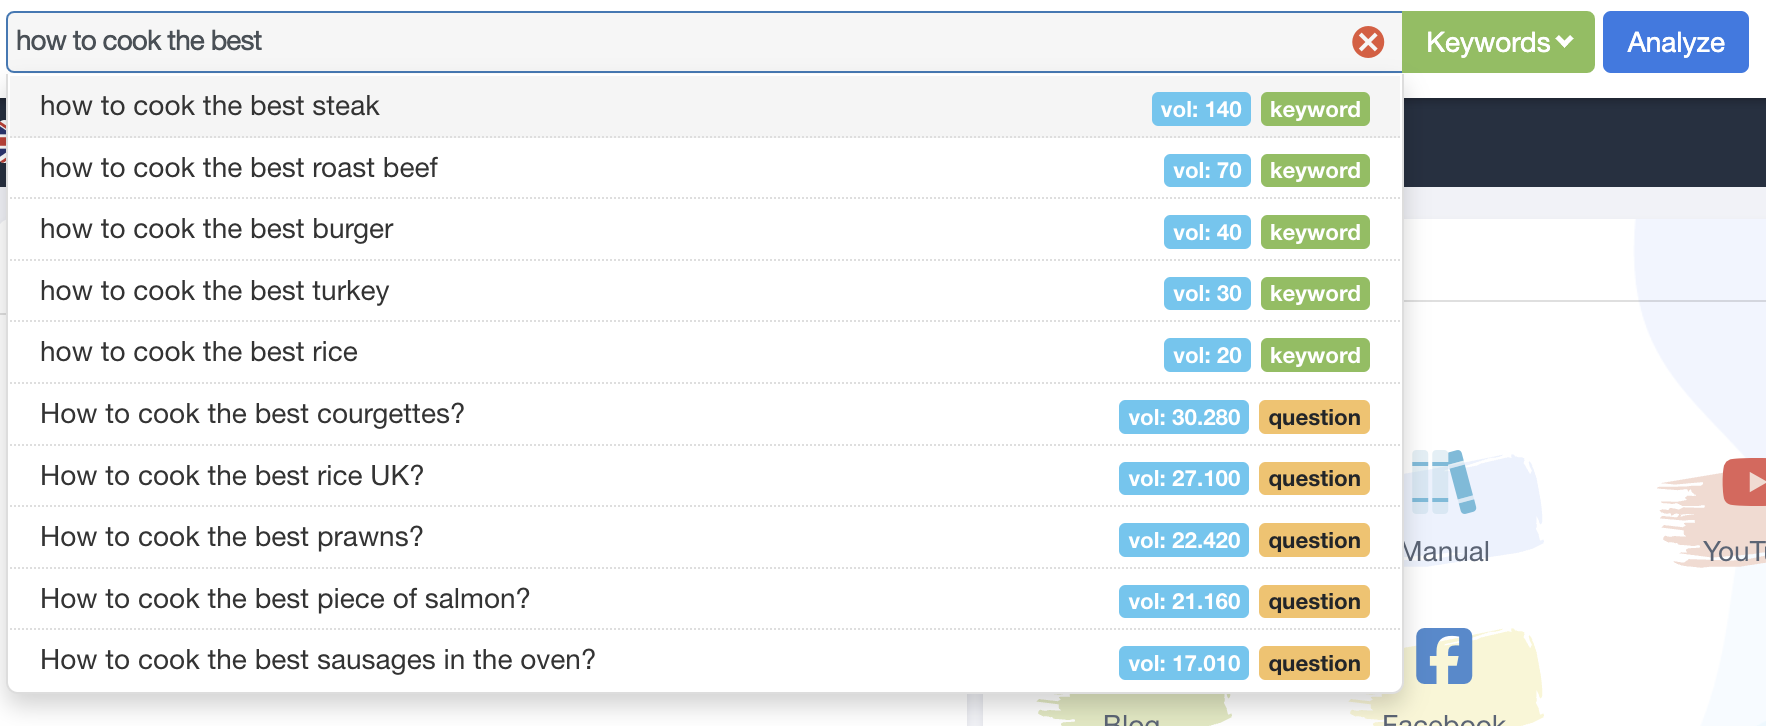The image size is (1766, 726).
Task: Click the 'vol: 140' badge on steak row
Action: coord(1201,109)
